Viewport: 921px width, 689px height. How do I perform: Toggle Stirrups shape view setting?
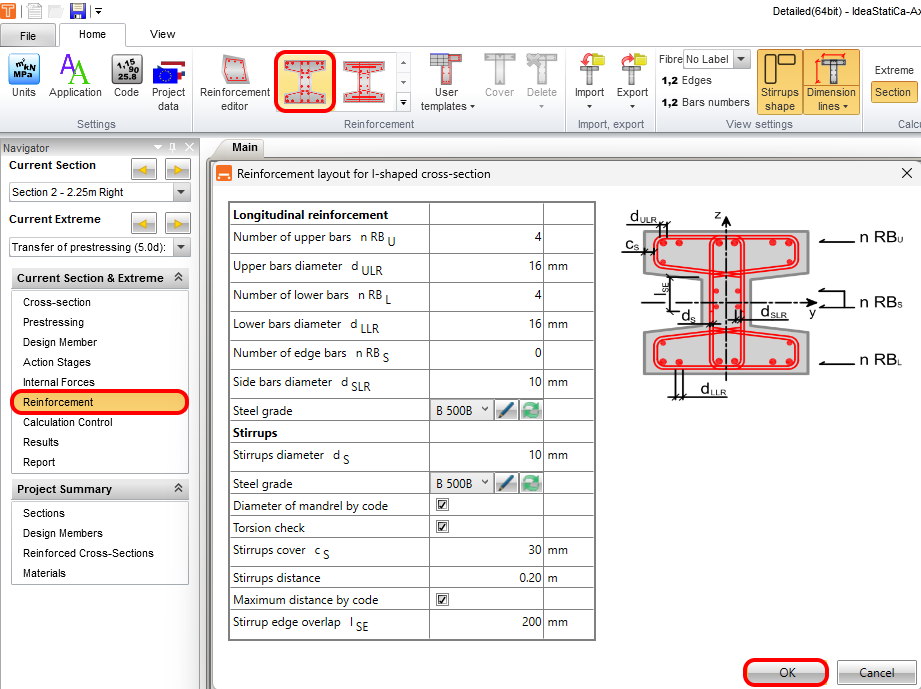tap(780, 82)
